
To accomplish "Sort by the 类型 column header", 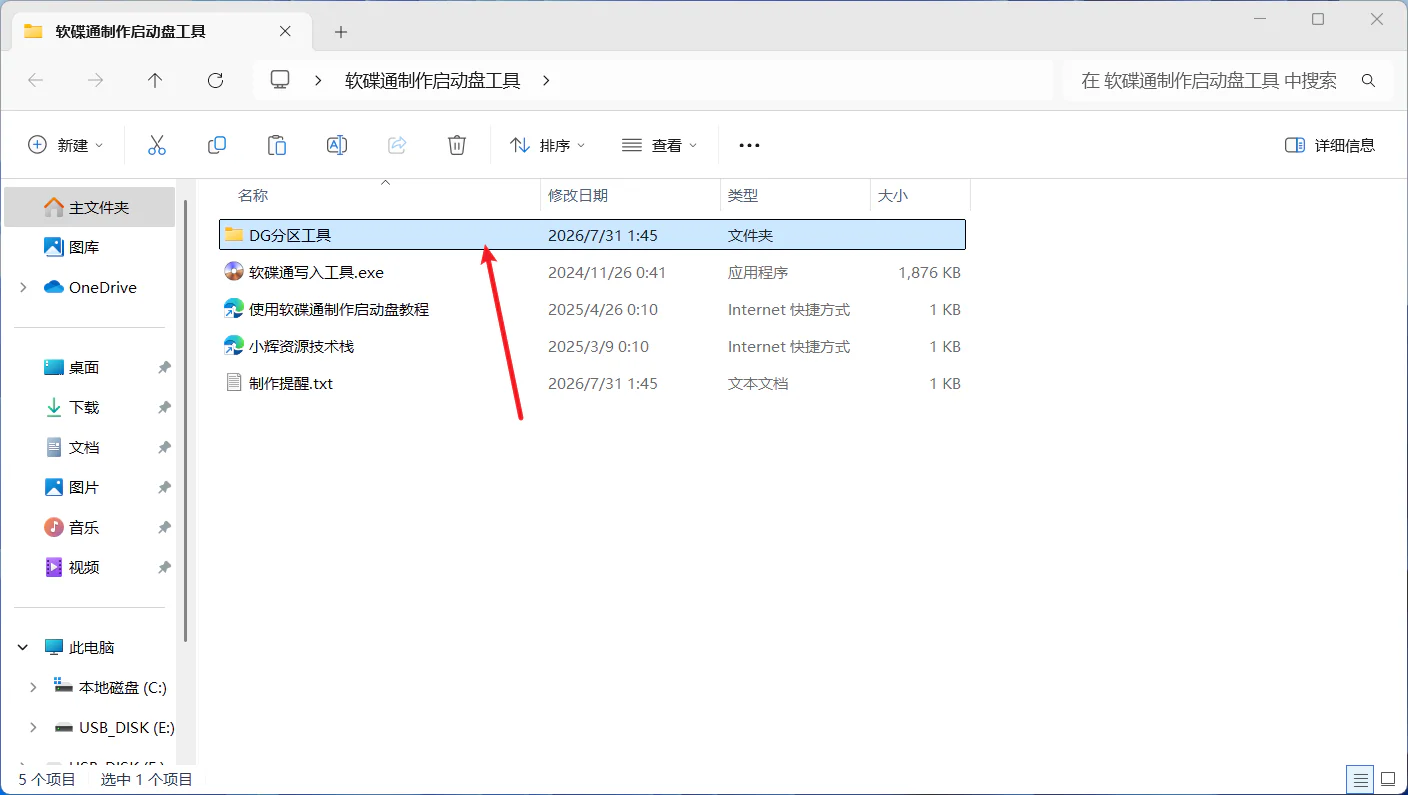I will click(x=795, y=196).
